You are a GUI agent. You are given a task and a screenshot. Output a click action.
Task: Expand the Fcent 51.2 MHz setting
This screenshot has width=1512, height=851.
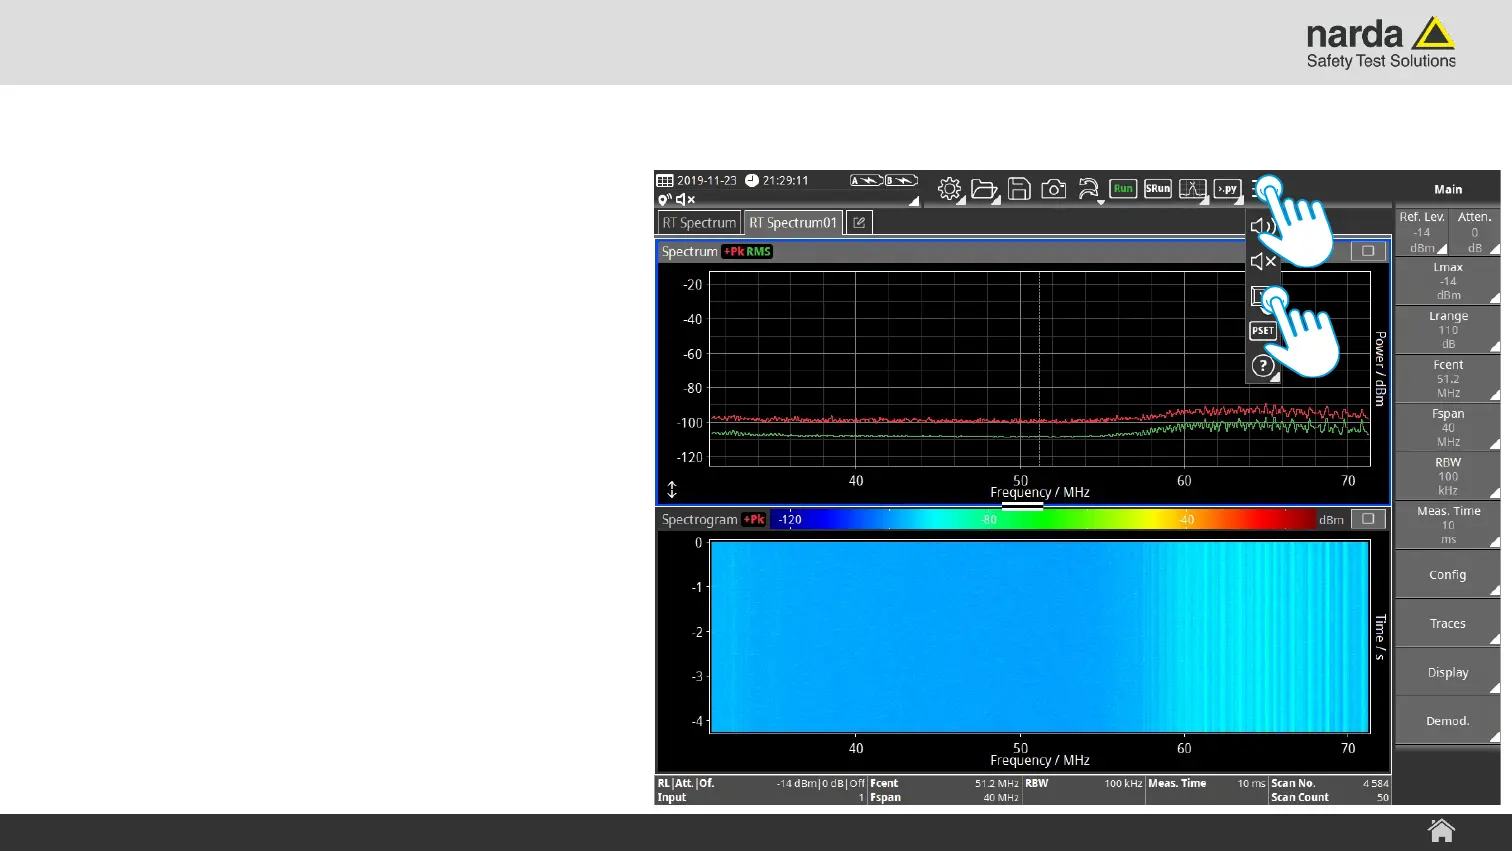pos(1447,379)
